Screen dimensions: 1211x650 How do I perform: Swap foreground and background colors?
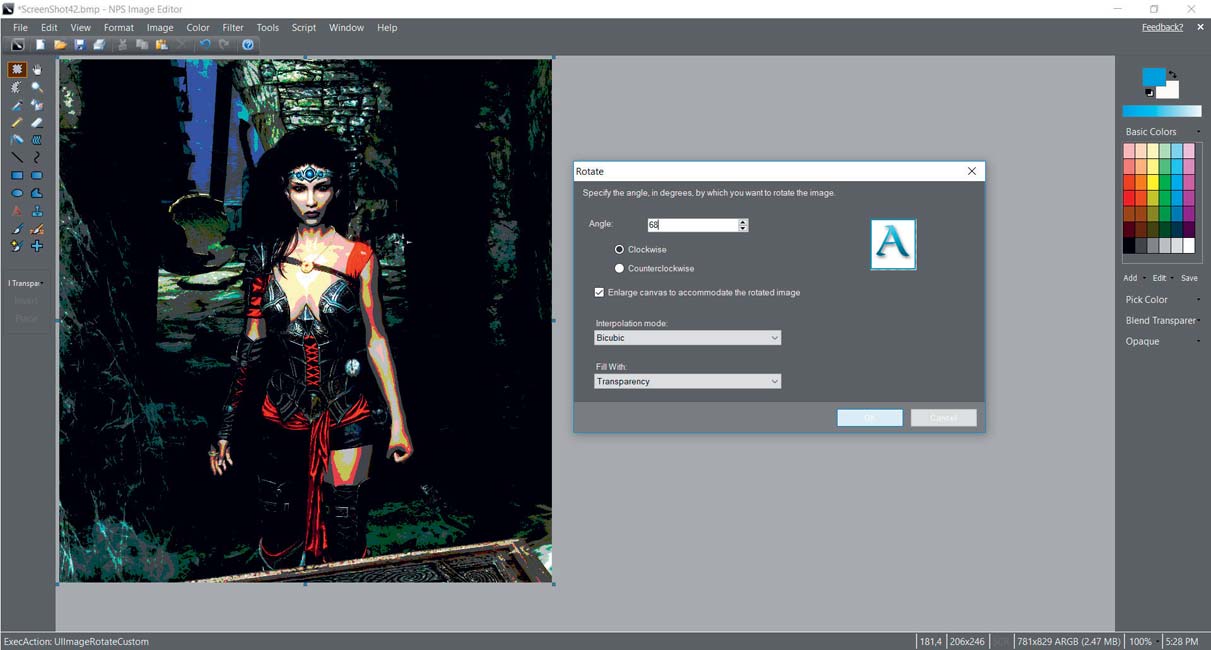point(1172,74)
